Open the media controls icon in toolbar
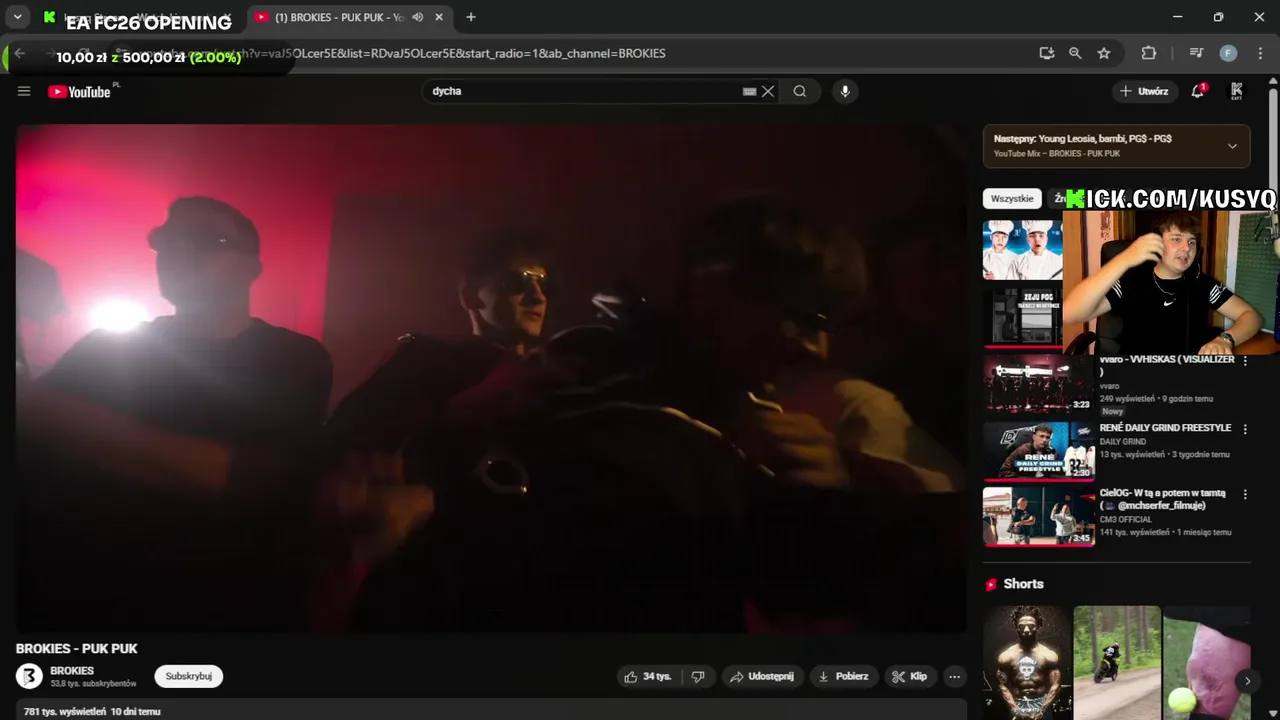Image resolution: width=1280 pixels, height=720 pixels. point(1196,53)
